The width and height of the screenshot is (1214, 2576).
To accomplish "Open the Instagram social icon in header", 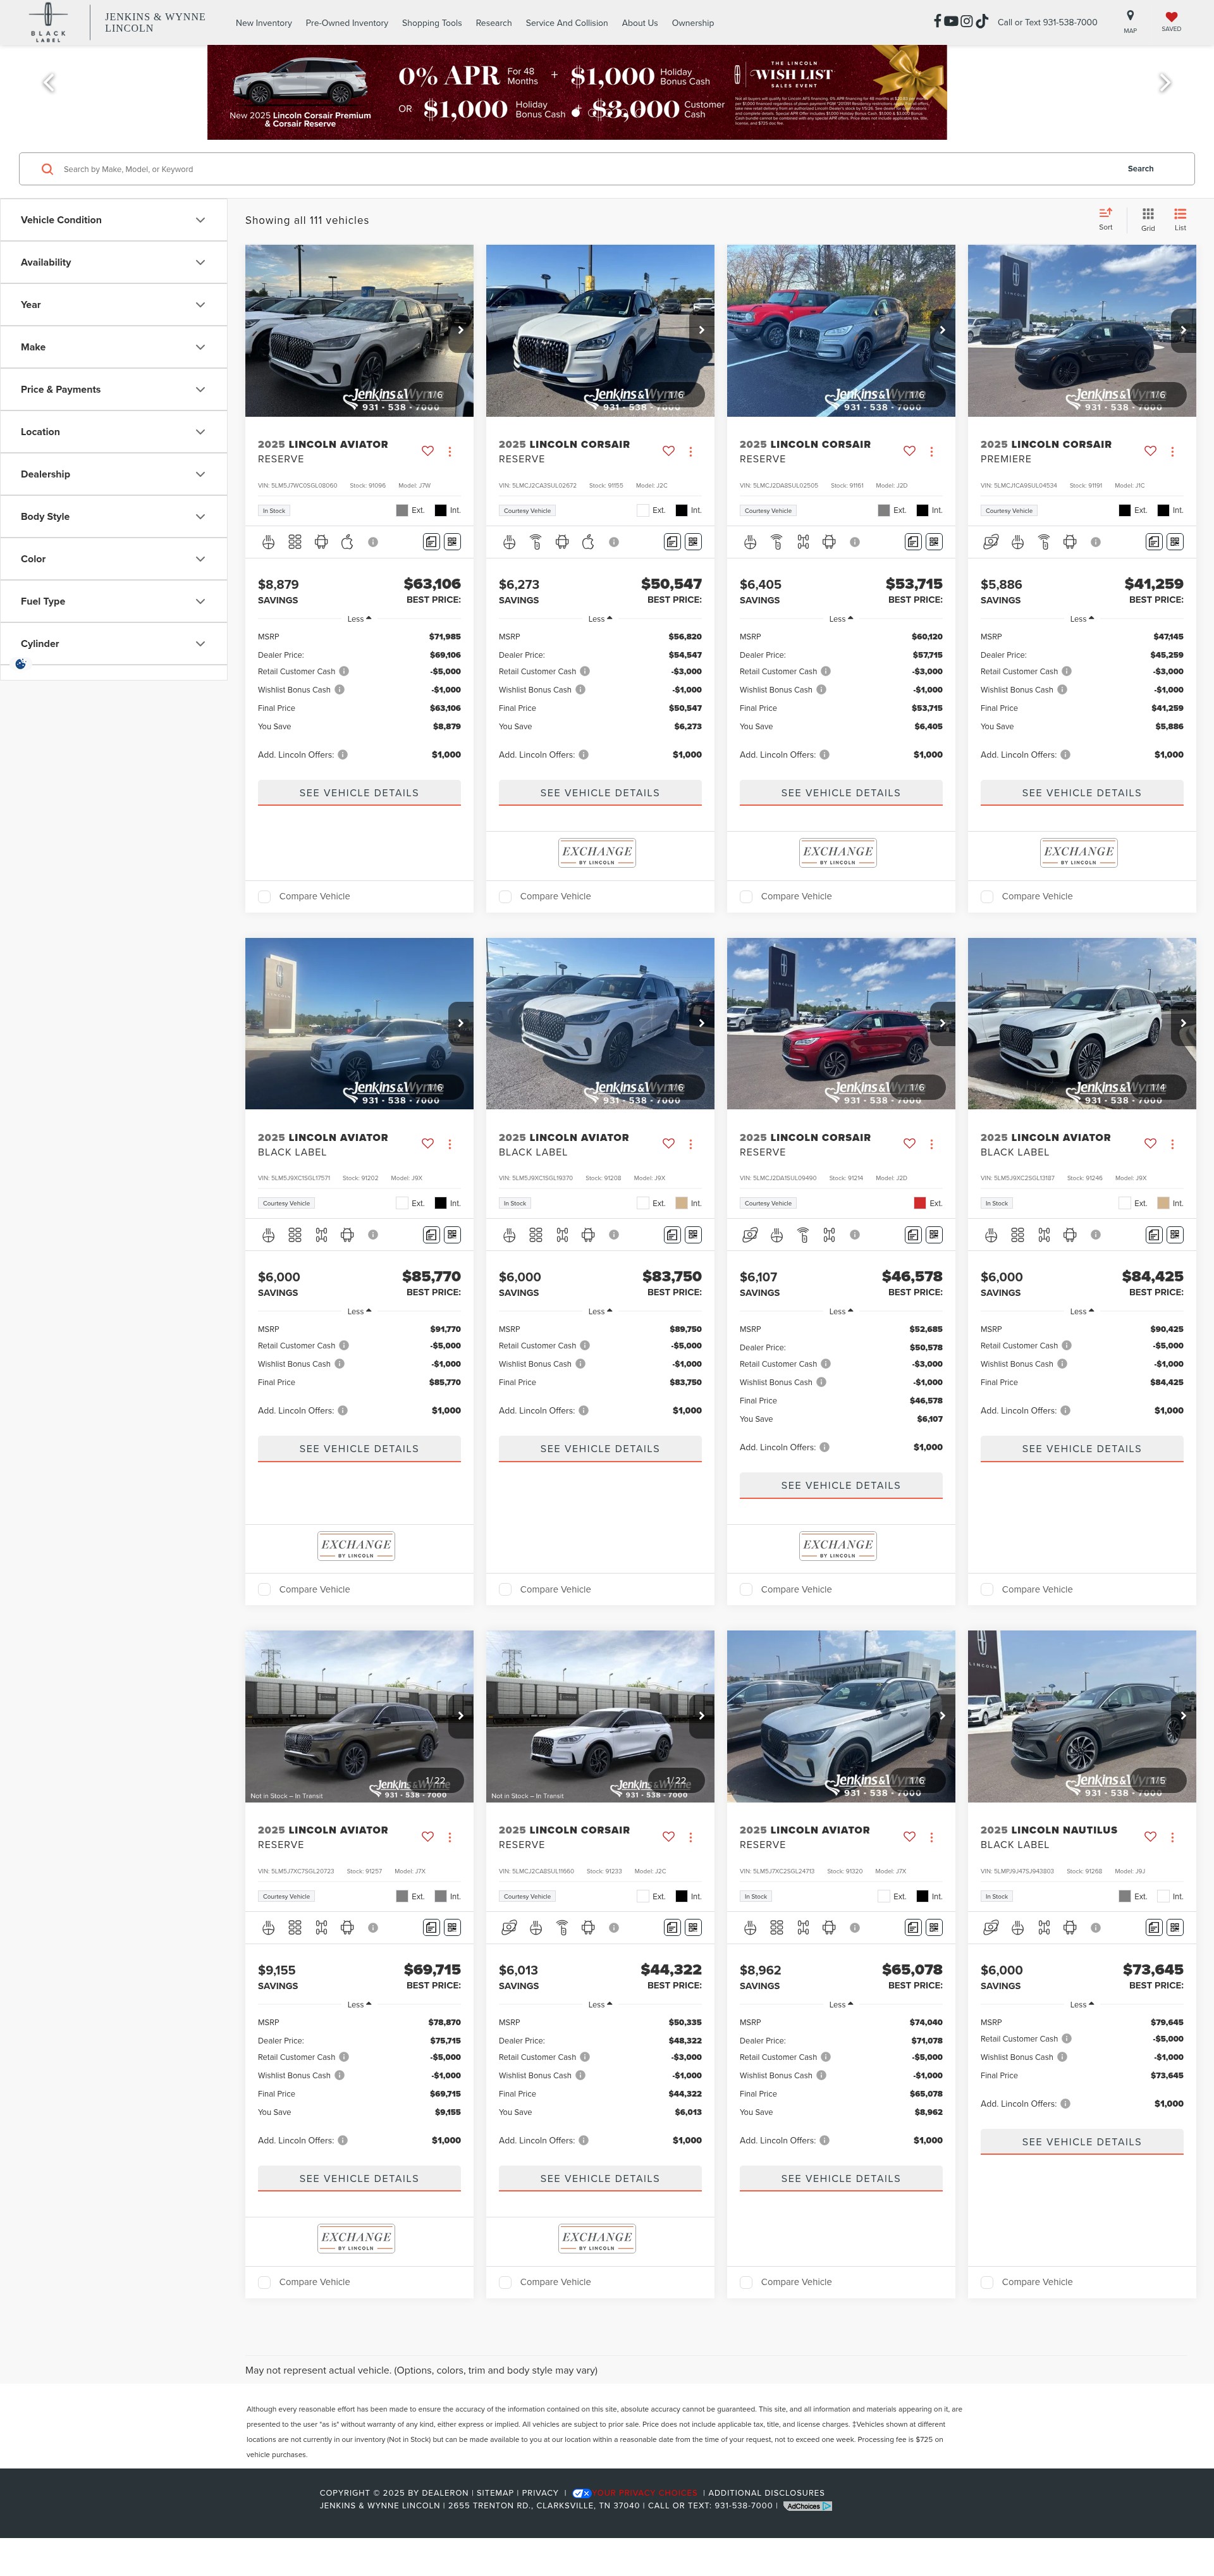I will pyautogui.click(x=967, y=21).
